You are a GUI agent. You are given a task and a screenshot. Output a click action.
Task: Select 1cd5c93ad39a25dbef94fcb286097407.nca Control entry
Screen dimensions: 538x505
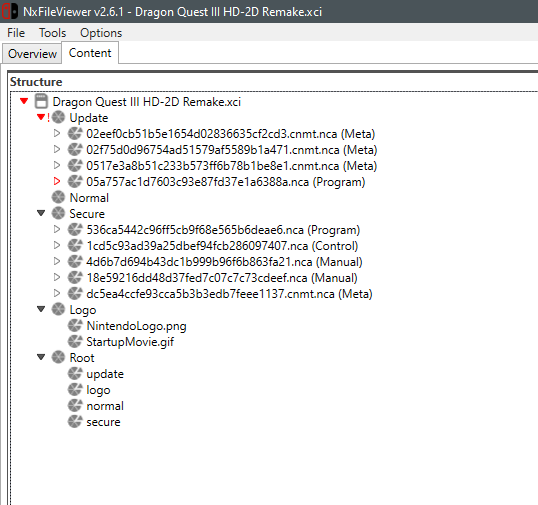coord(222,246)
